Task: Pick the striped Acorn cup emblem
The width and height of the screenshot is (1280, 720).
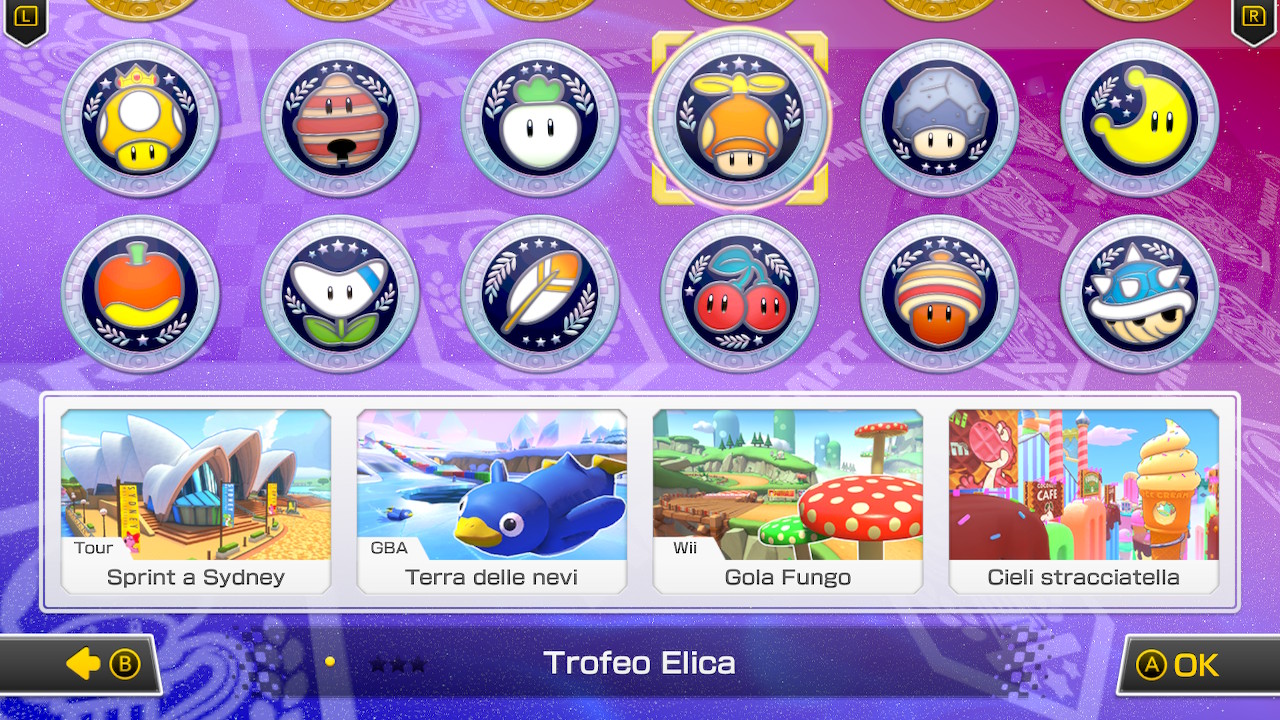Action: coord(940,294)
